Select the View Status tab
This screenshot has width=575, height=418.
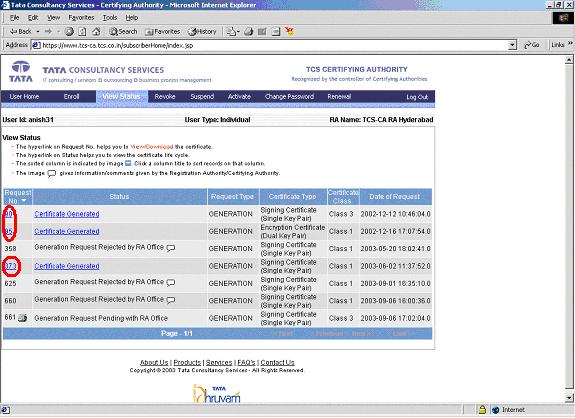(x=121, y=96)
